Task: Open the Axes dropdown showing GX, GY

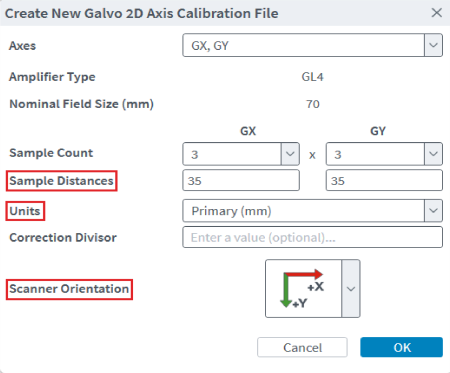Action: click(312, 45)
